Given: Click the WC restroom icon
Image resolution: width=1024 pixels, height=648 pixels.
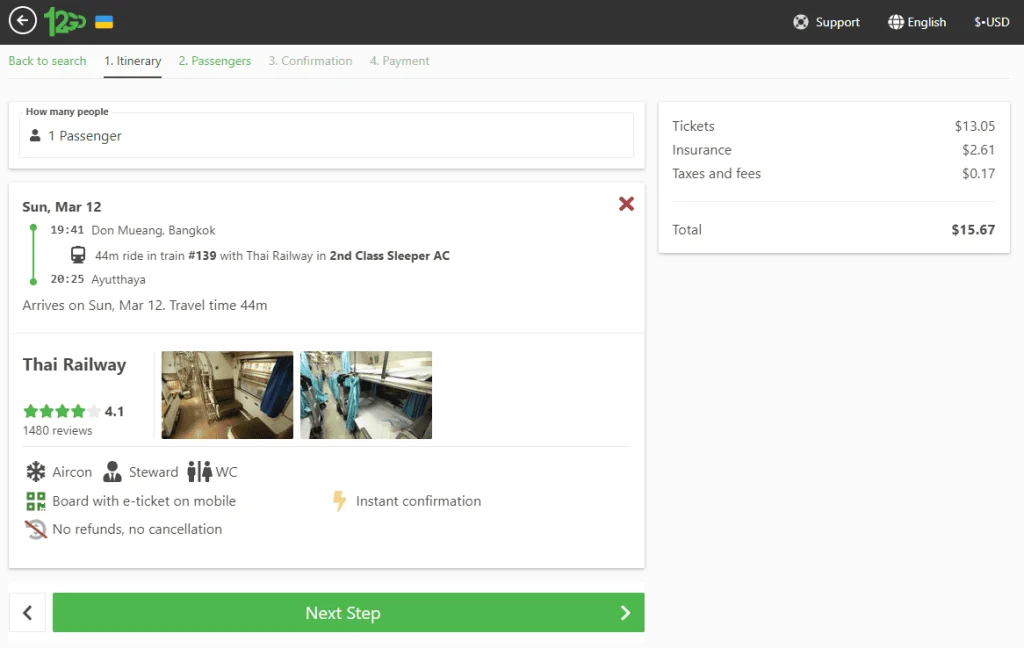Looking at the screenshot, I should click(x=199, y=472).
